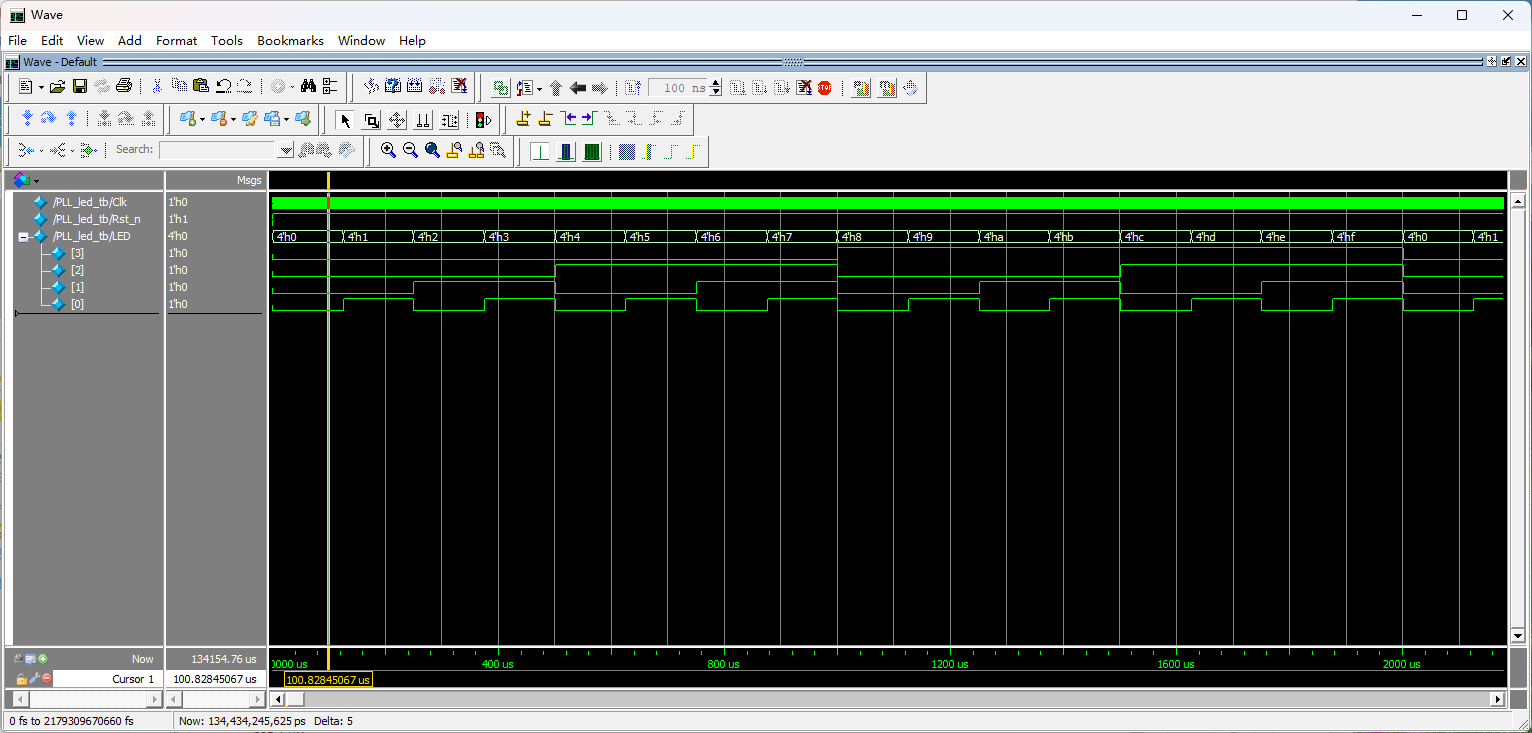Click the wrench cursor properties icon
This screenshot has width=1532, height=733.
[x=34, y=678]
